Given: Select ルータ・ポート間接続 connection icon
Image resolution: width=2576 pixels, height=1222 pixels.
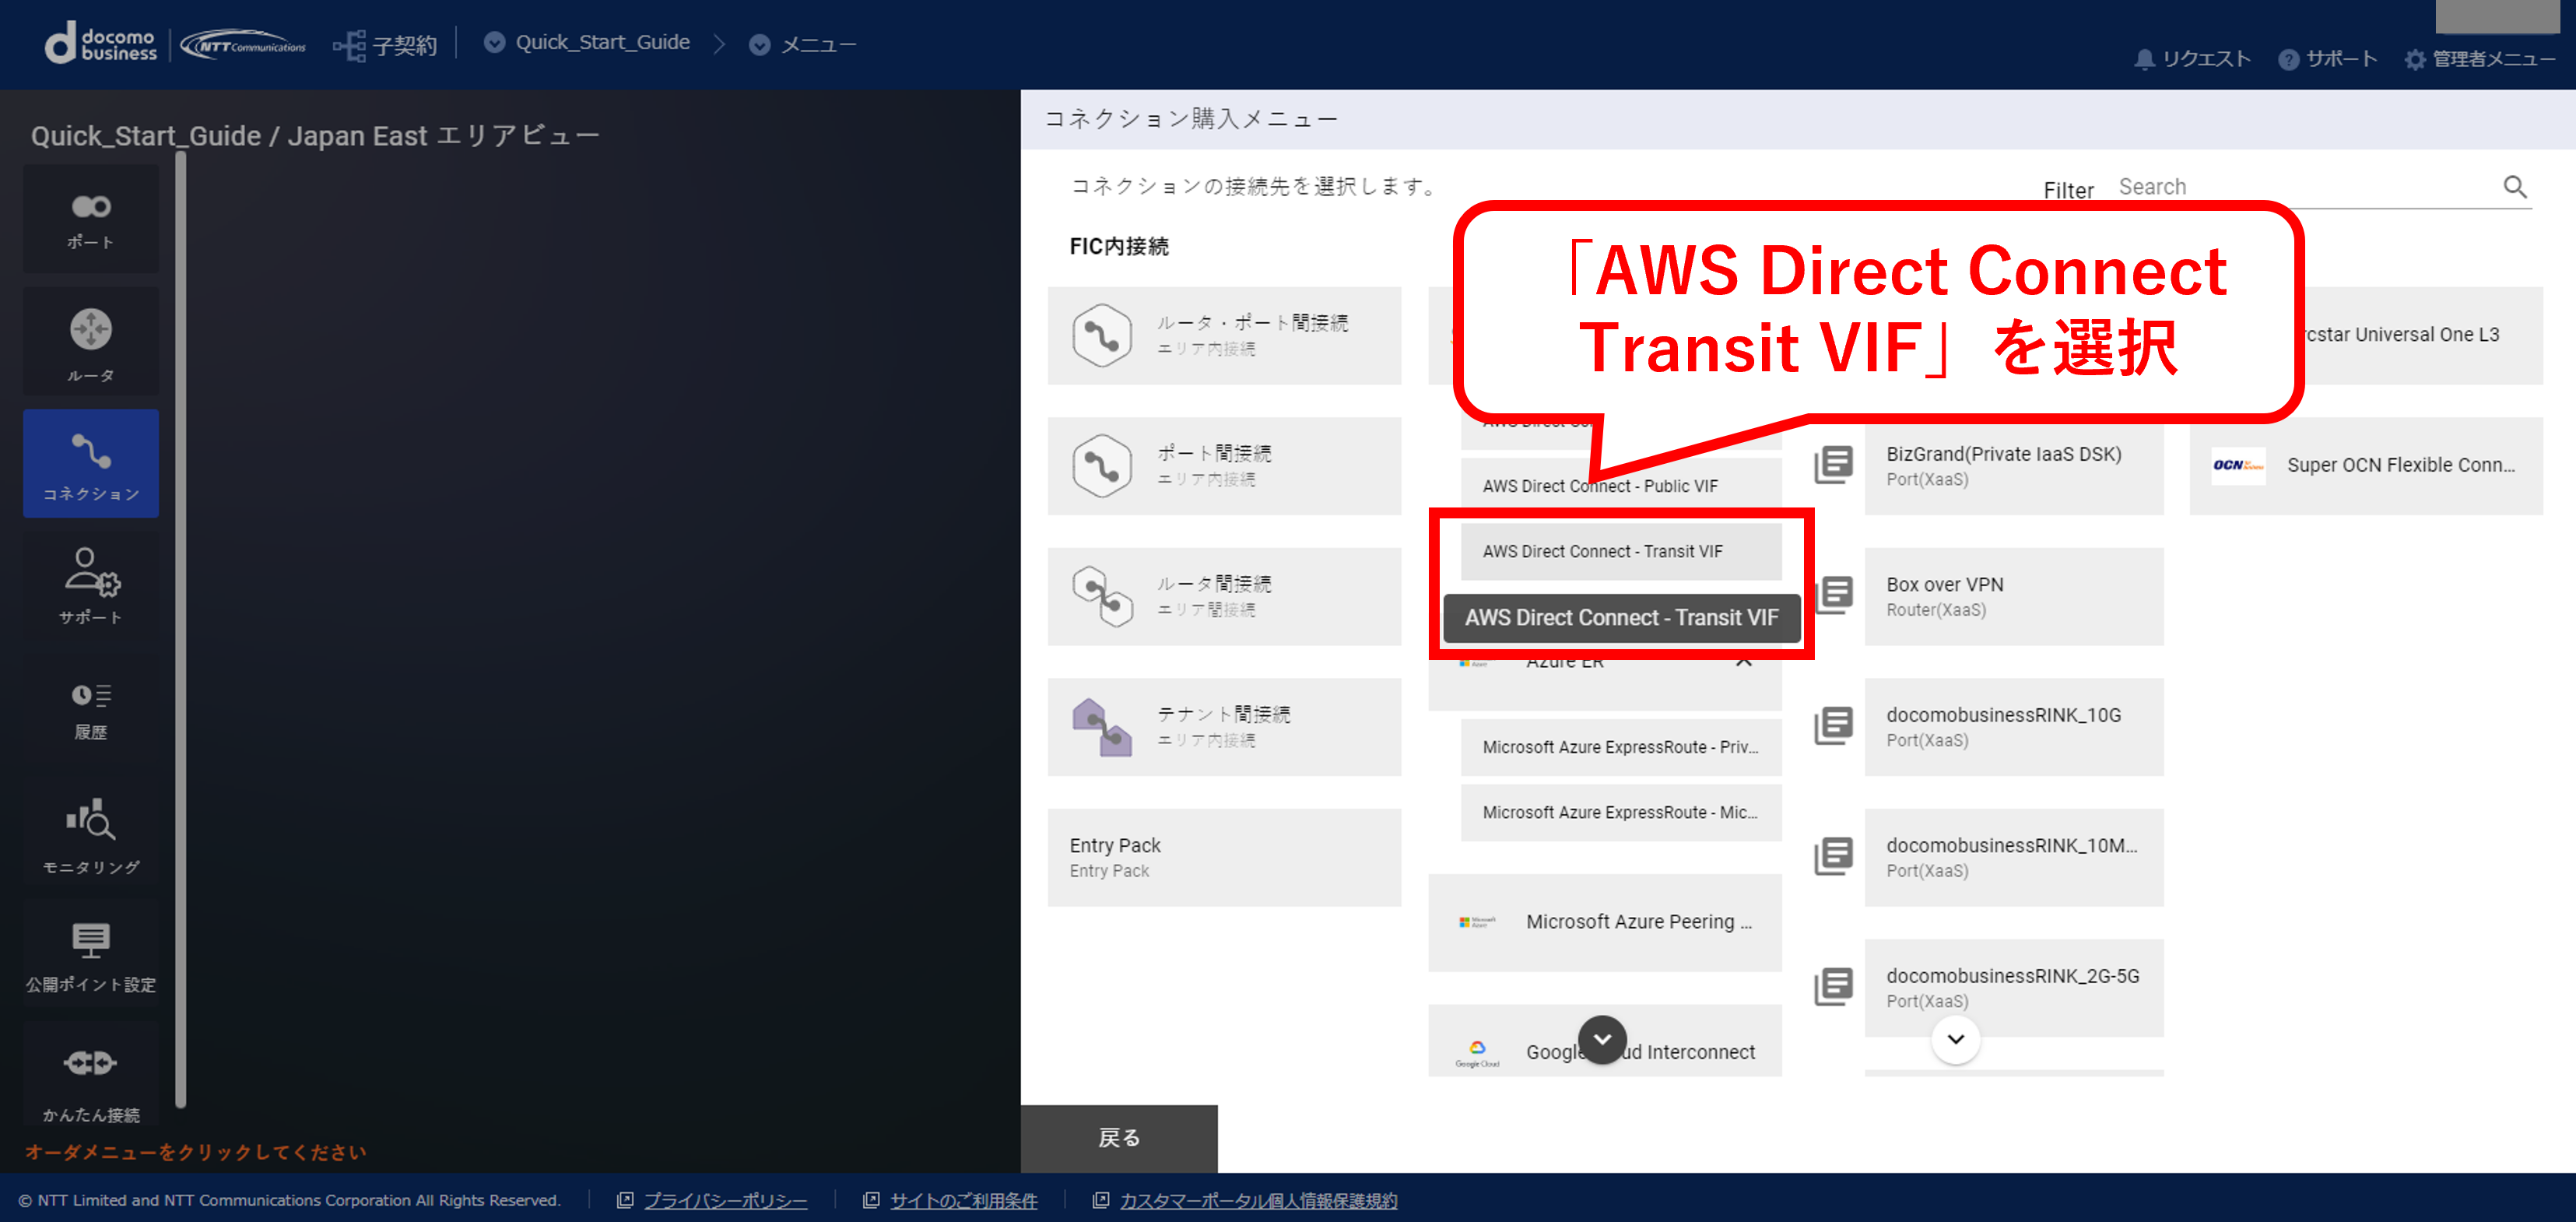Looking at the screenshot, I should pos(1102,335).
